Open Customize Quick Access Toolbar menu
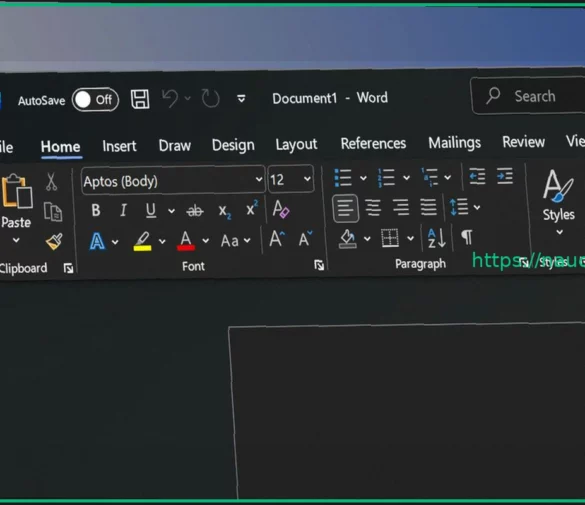Image resolution: width=585 pixels, height=505 pixels. (x=241, y=98)
